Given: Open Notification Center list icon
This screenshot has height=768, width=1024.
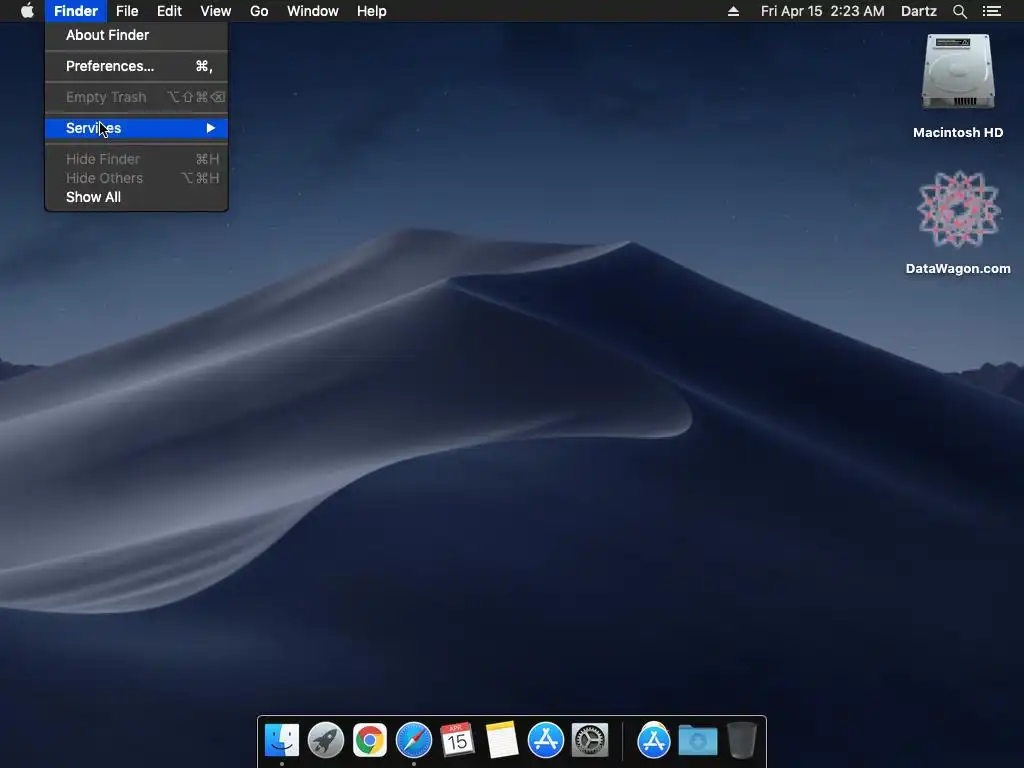Looking at the screenshot, I should coord(991,11).
